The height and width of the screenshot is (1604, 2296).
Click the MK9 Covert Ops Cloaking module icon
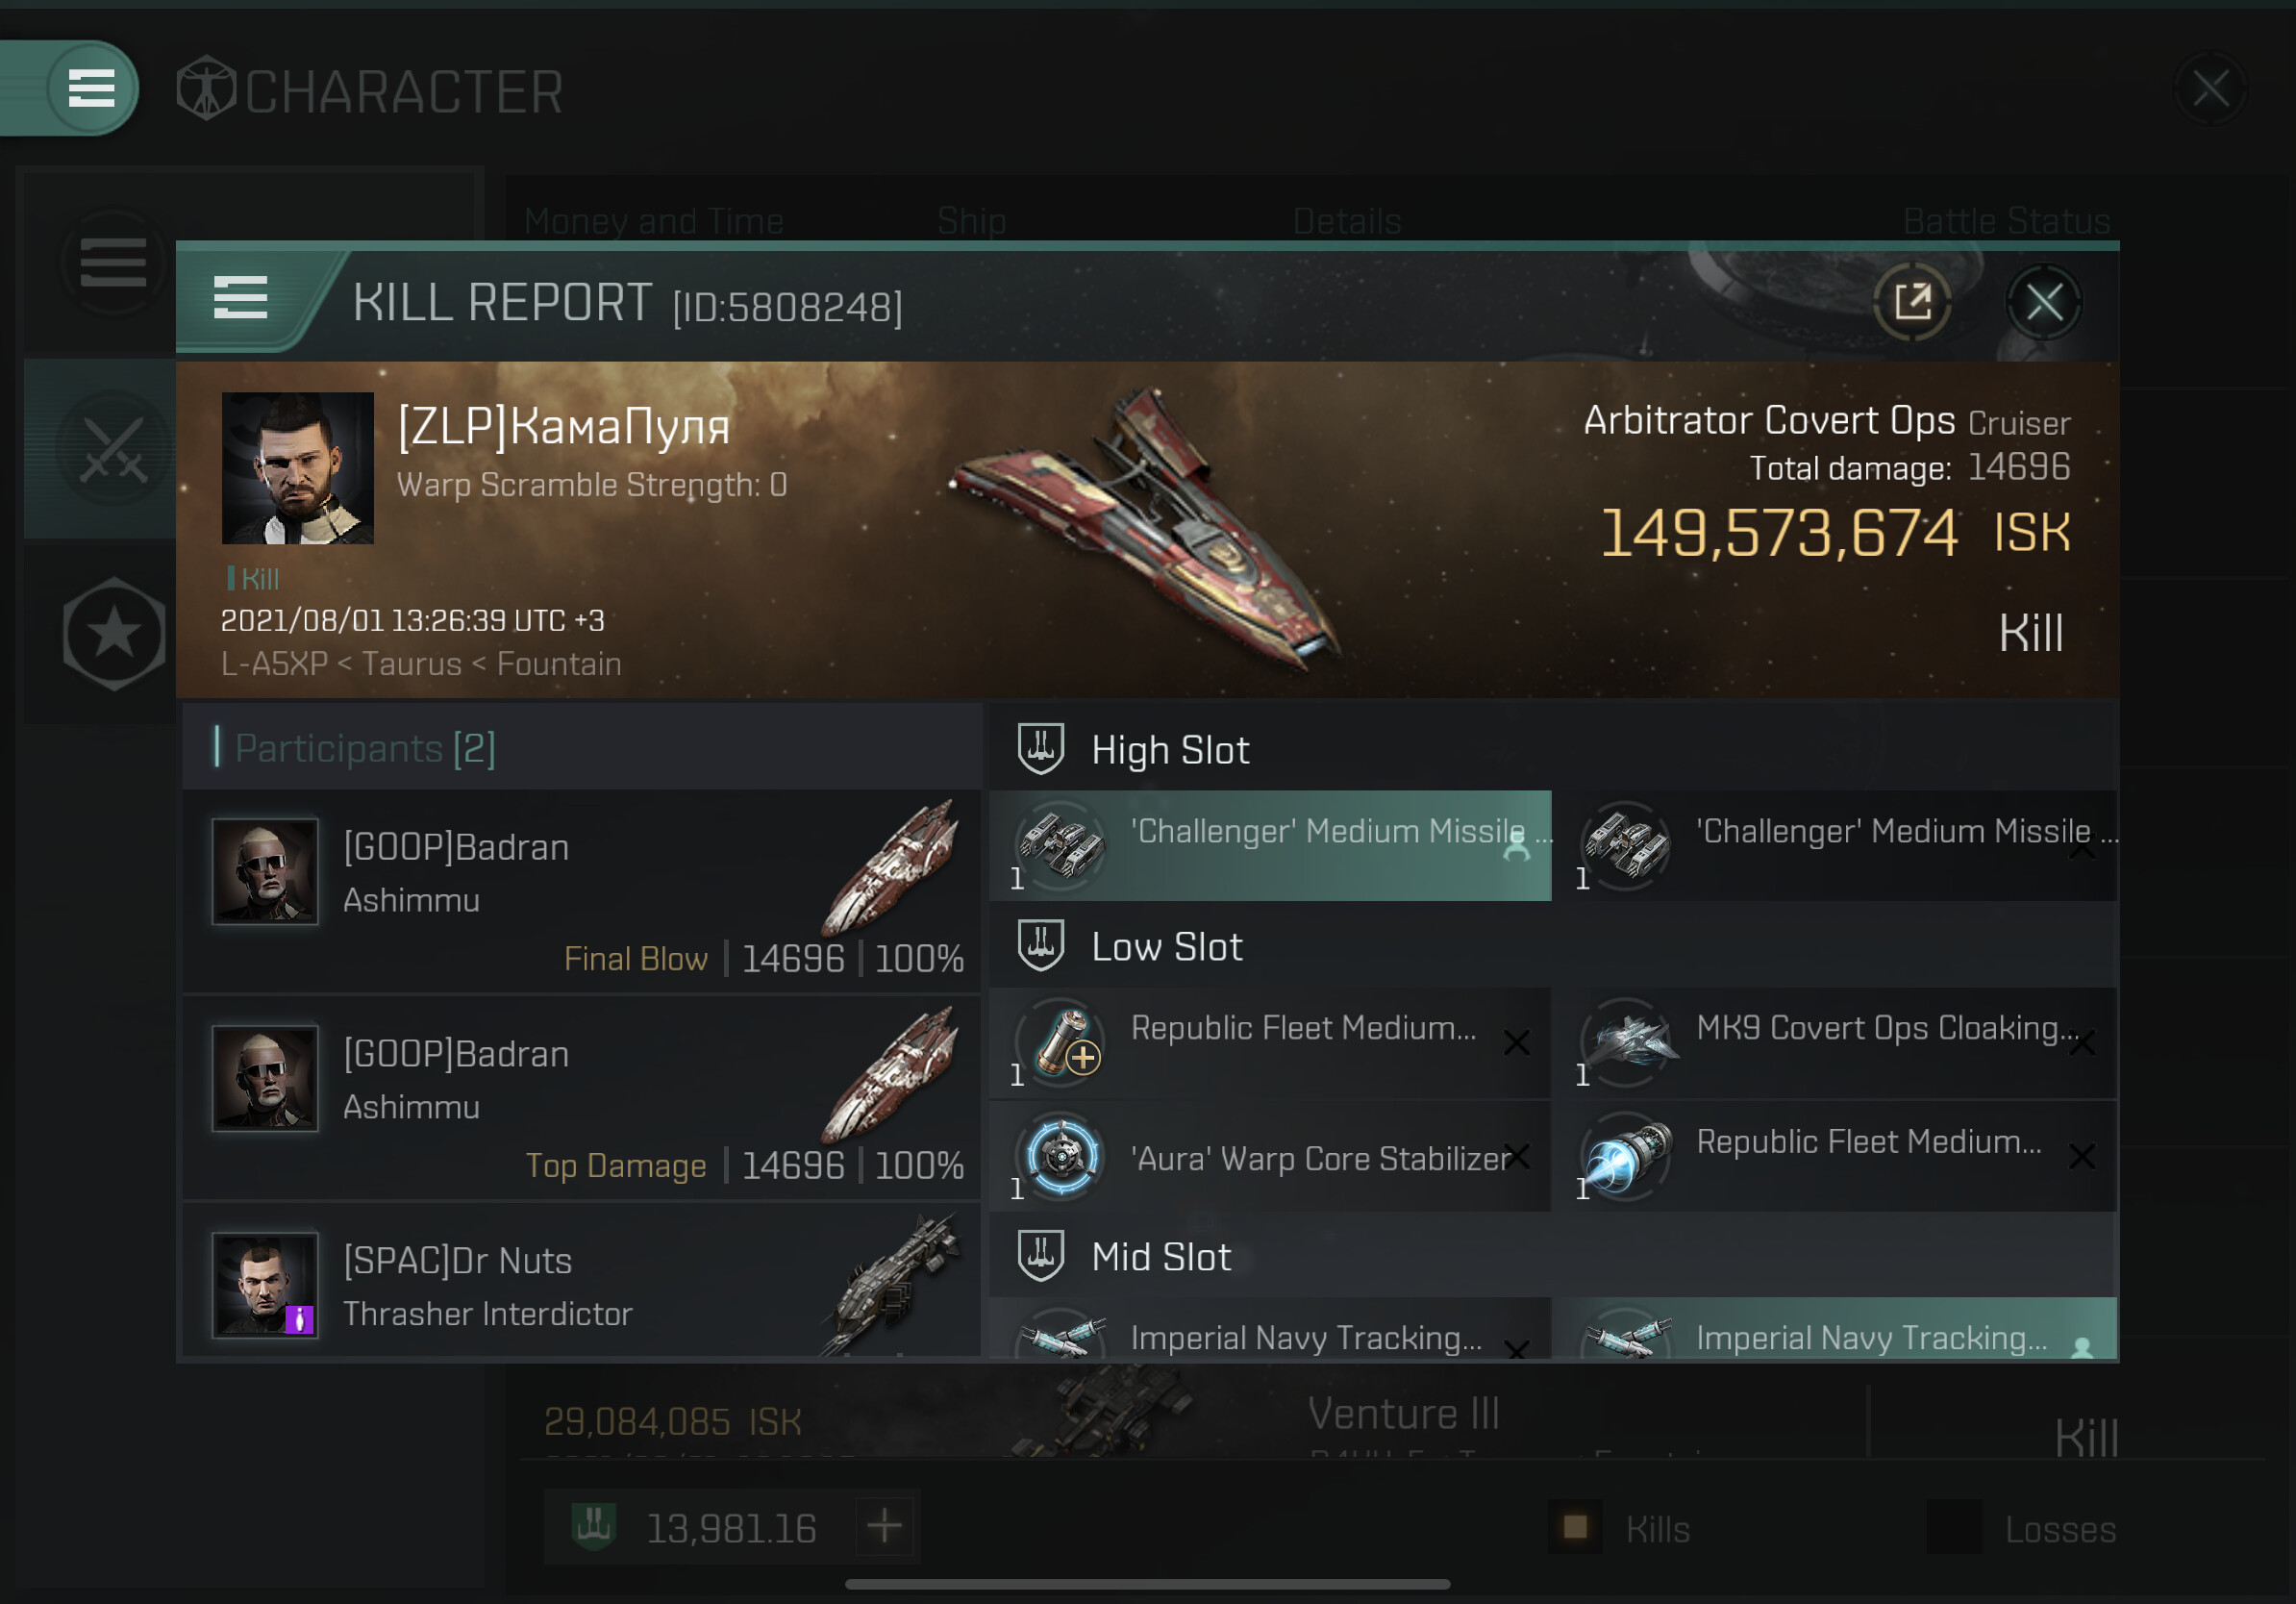pos(1626,1043)
